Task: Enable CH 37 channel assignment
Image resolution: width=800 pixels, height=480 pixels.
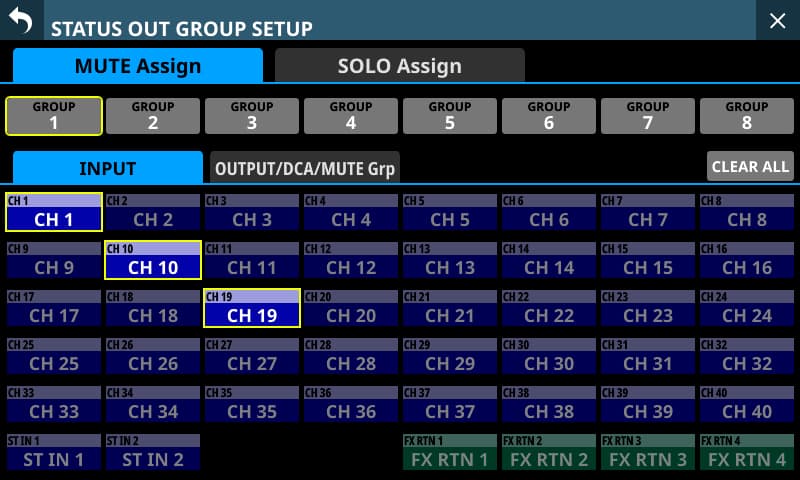Action: pos(450,405)
